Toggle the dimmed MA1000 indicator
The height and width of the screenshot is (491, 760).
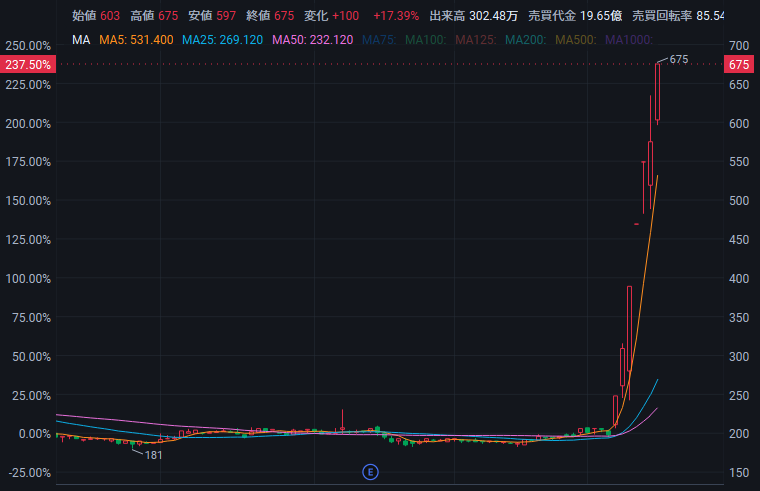click(629, 40)
